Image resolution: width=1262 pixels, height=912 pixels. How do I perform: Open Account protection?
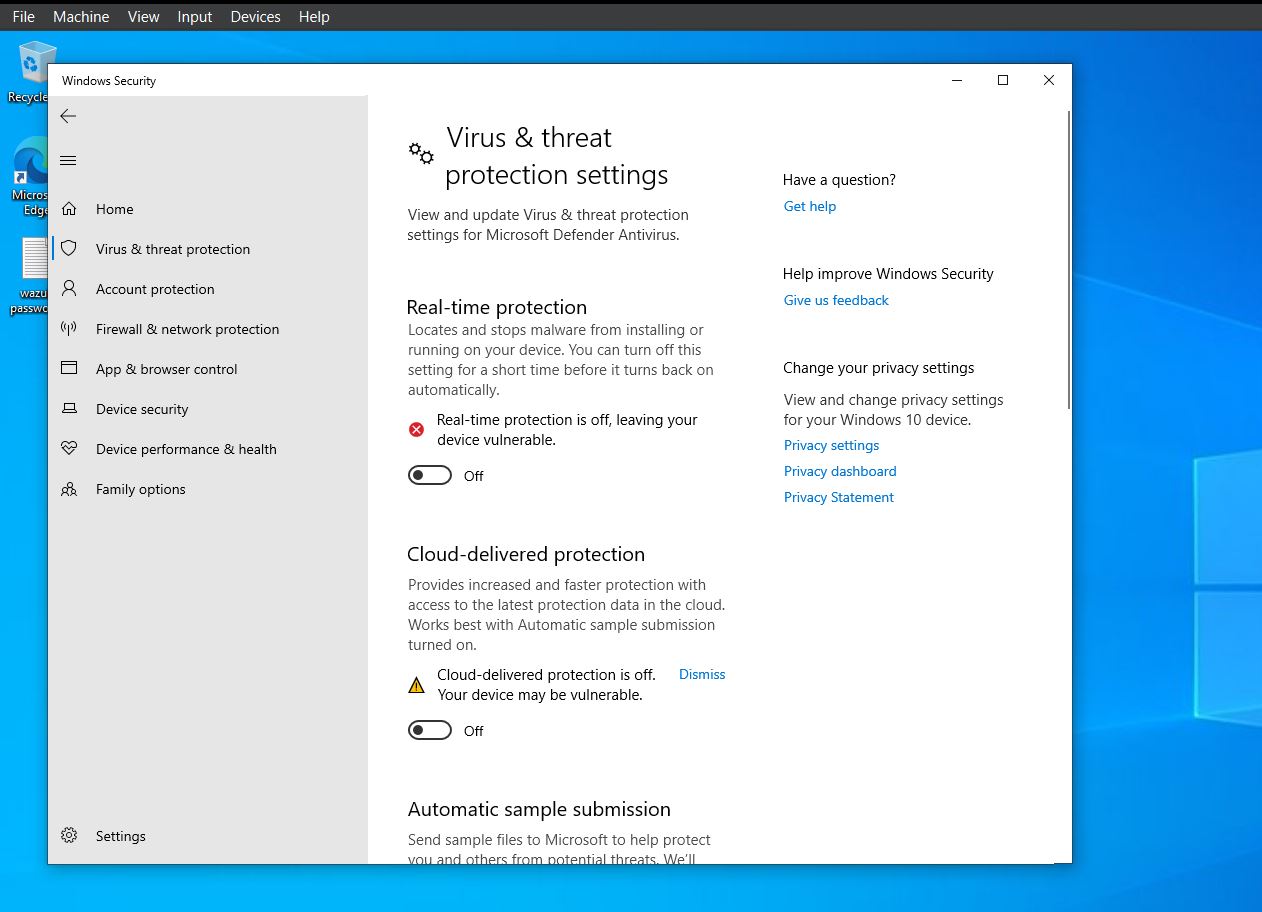click(x=155, y=289)
